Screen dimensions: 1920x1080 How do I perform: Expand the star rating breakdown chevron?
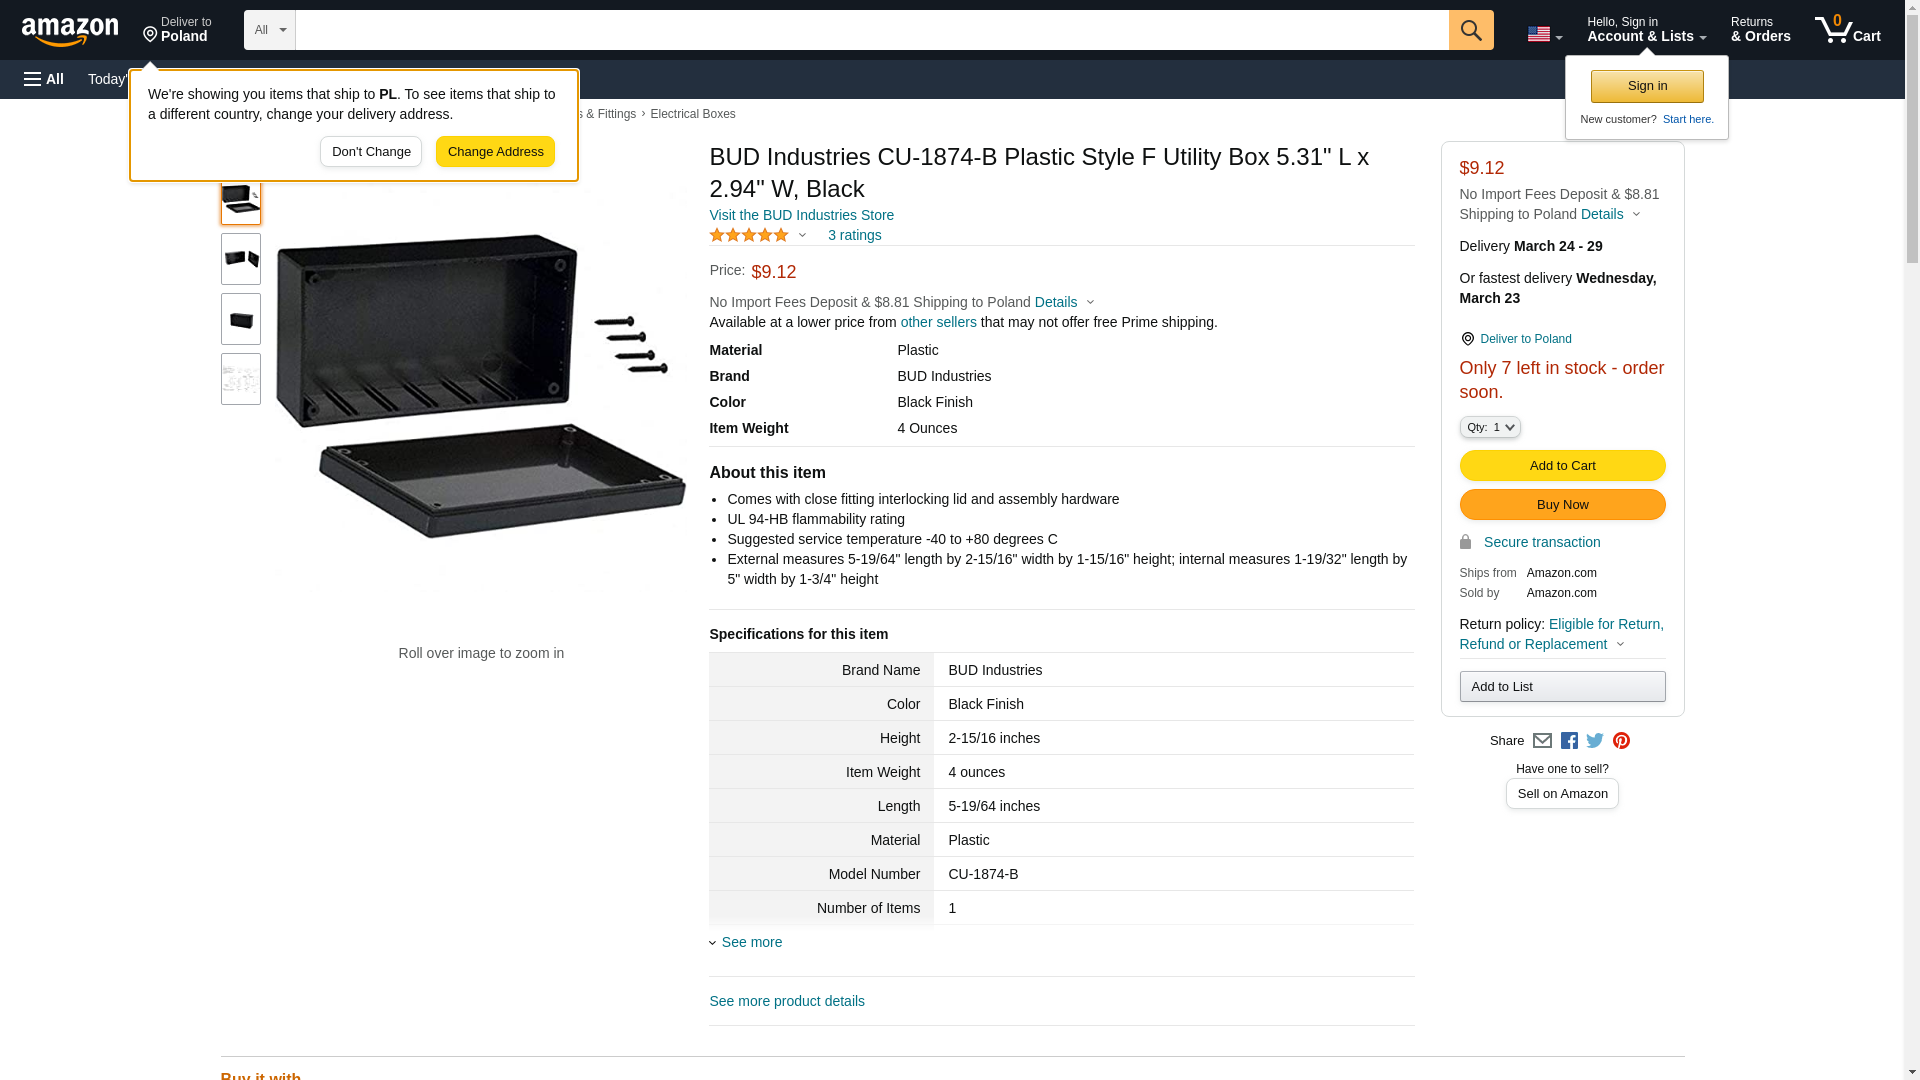[802, 236]
